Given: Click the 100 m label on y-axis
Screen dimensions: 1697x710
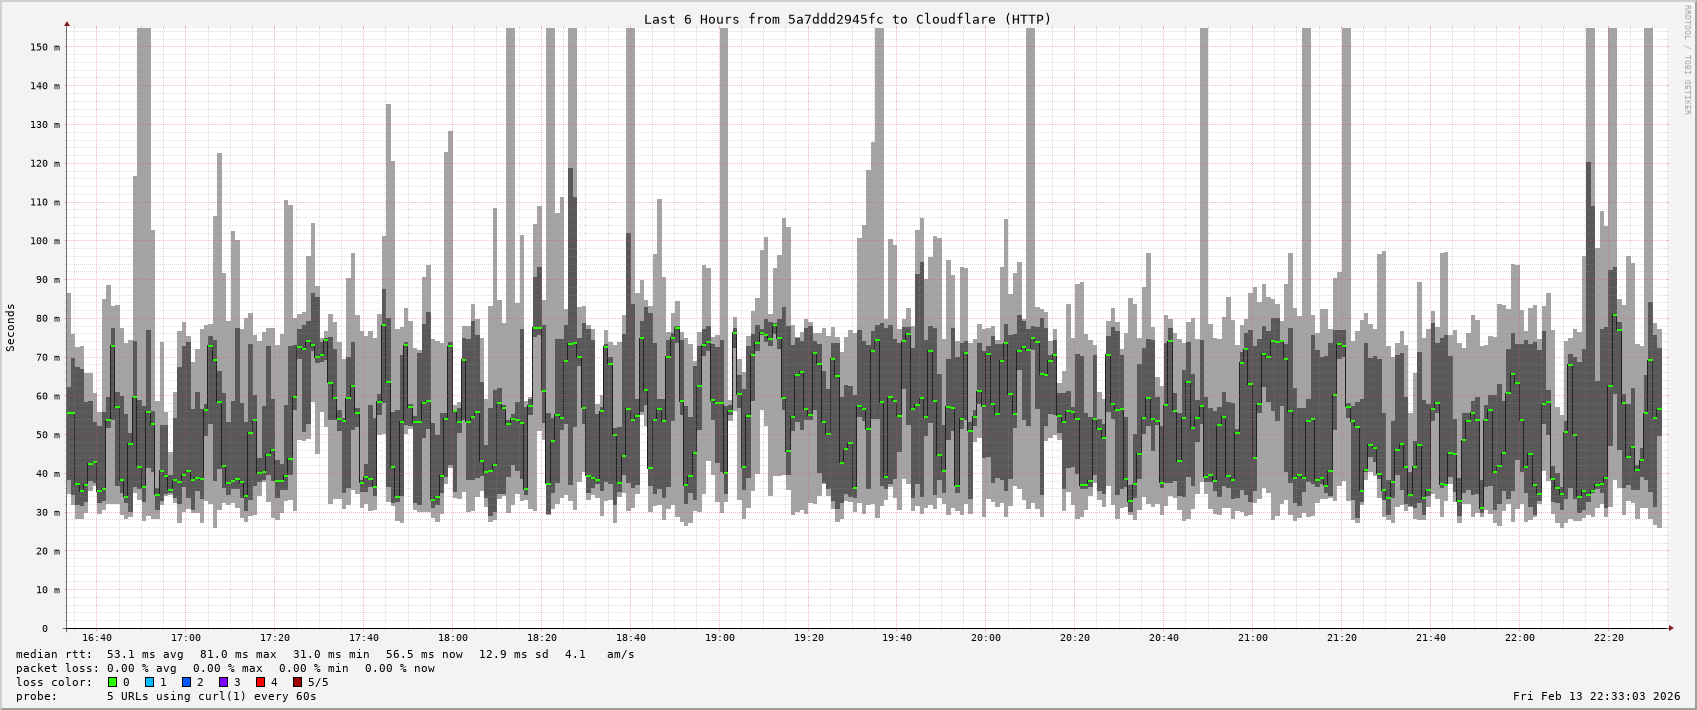Looking at the screenshot, I should pos(43,241).
